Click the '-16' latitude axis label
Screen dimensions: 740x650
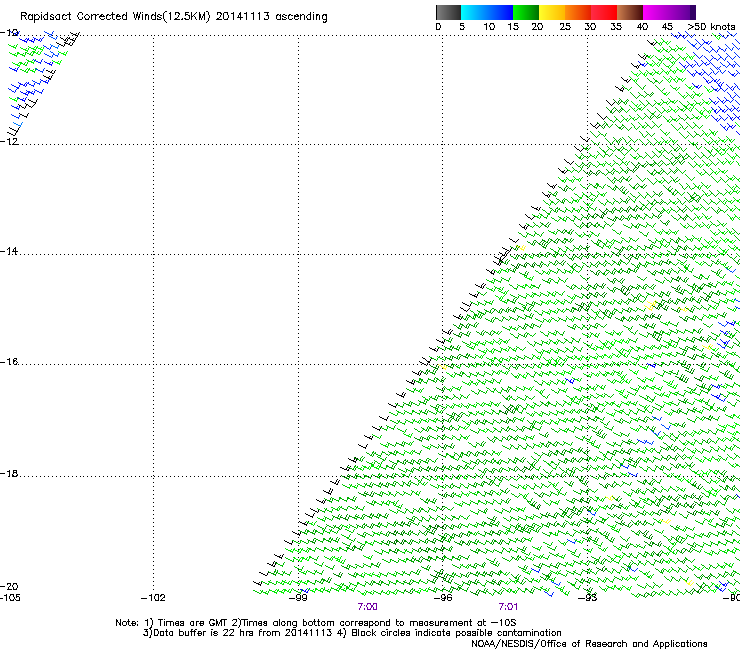click(x=9, y=362)
